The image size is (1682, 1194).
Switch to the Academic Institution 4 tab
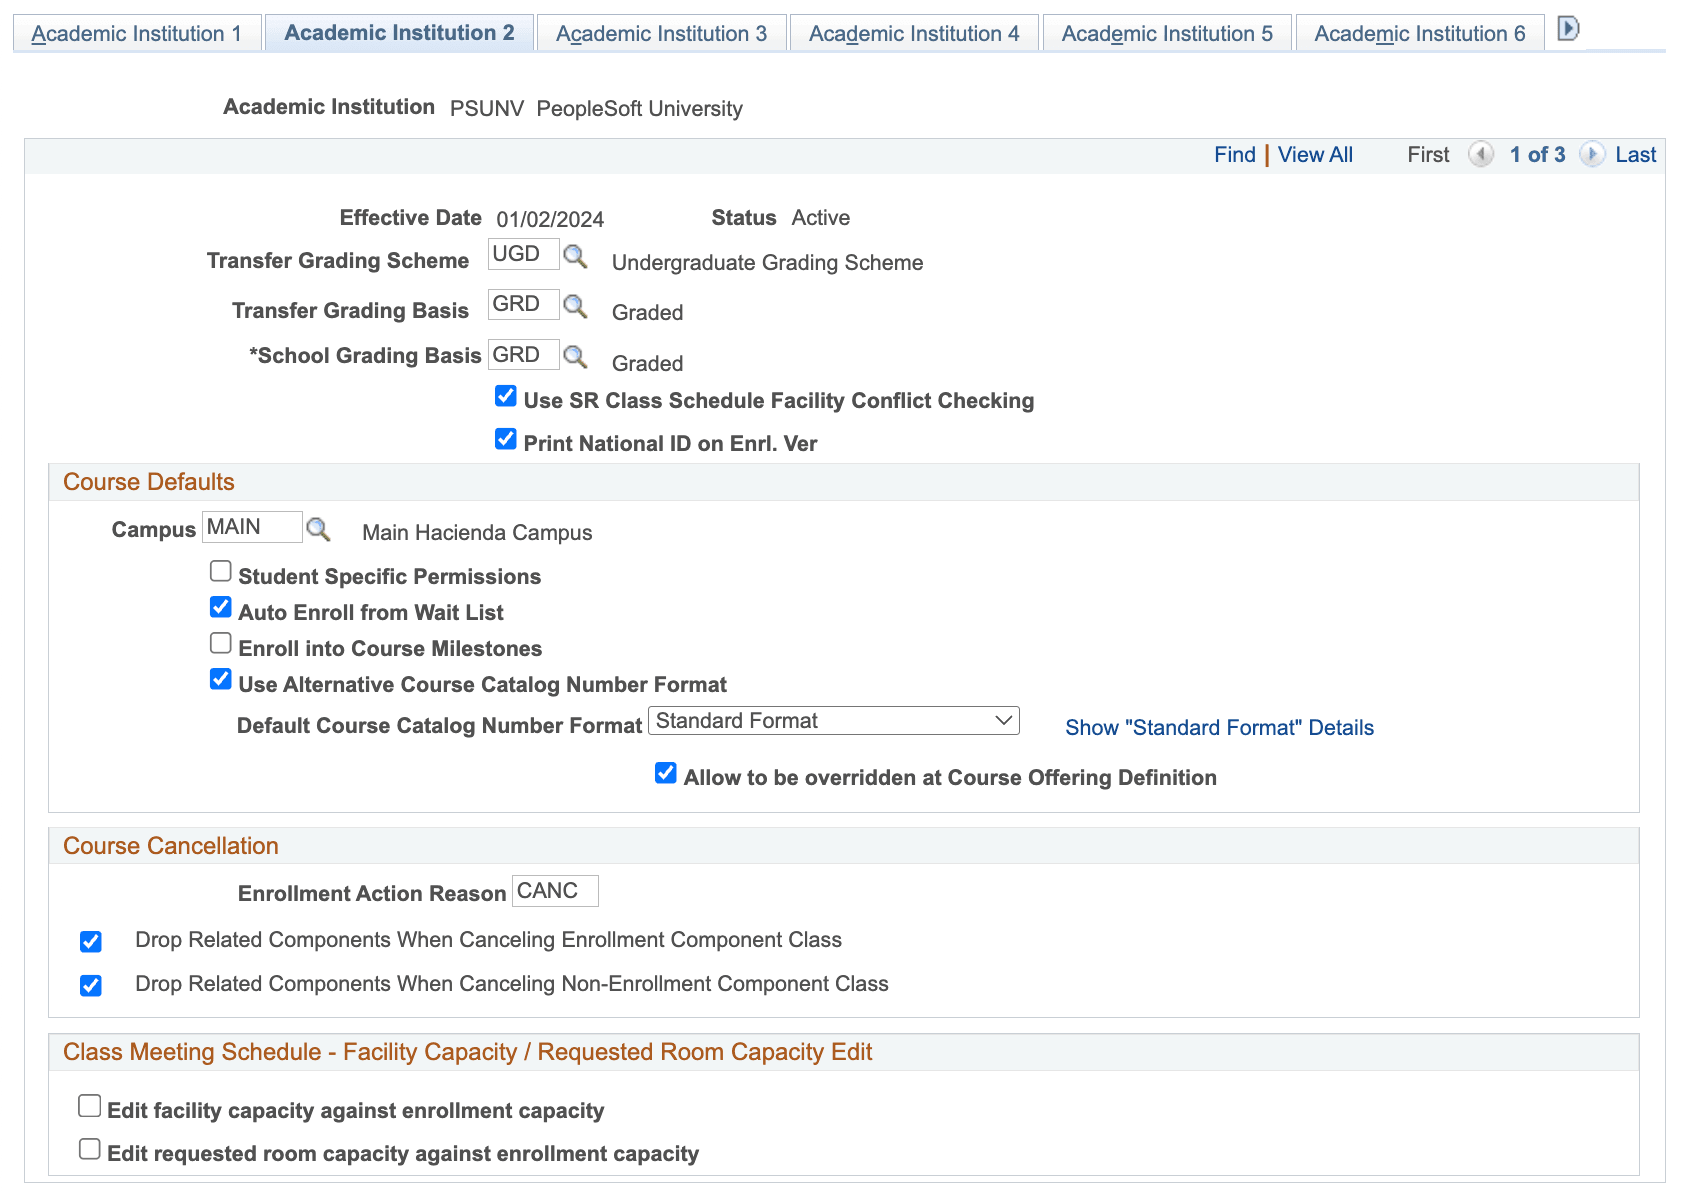pyautogui.click(x=913, y=32)
